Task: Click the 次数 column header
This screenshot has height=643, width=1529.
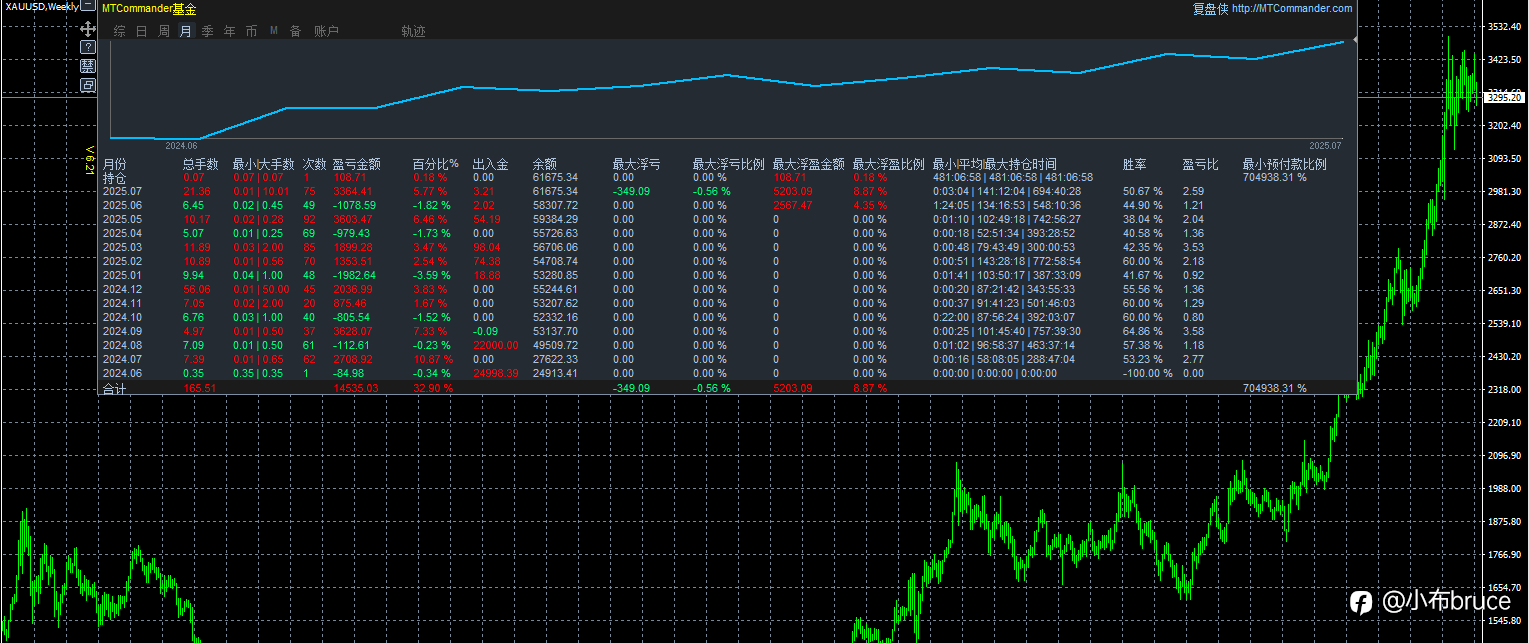Action: click(315, 164)
